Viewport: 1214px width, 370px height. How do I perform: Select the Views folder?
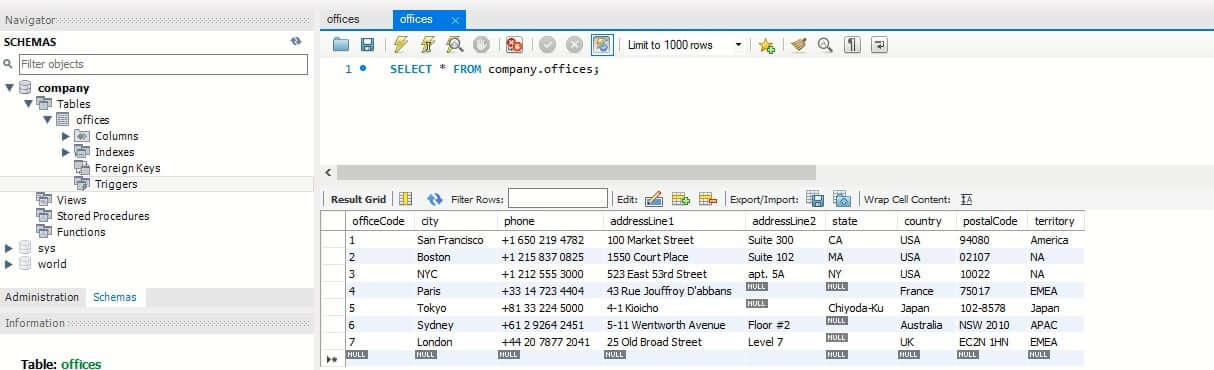[x=72, y=200]
